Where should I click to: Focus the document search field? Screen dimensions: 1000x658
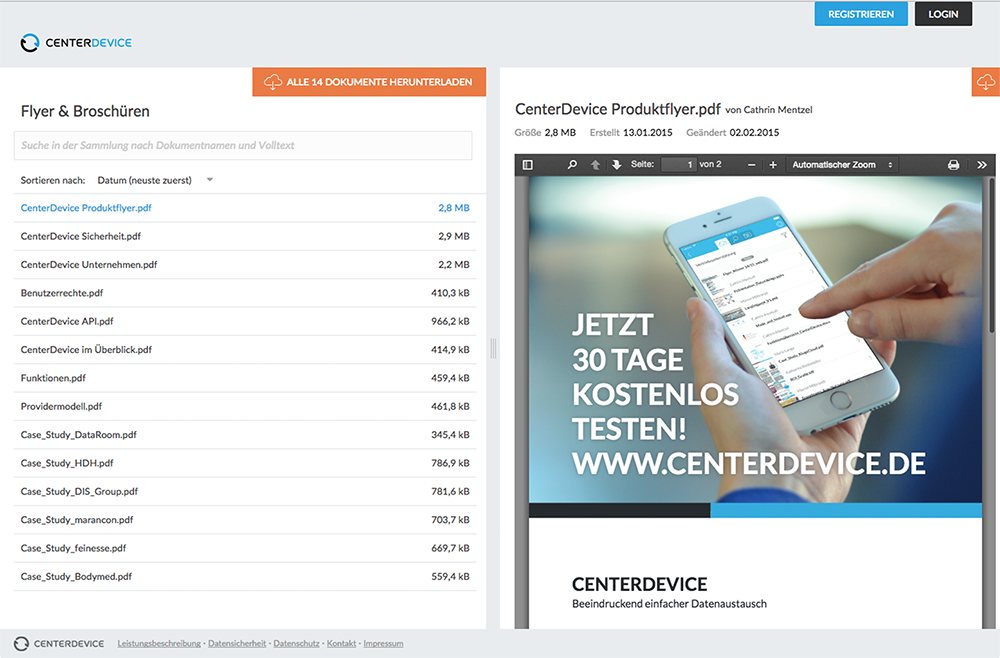(243, 145)
